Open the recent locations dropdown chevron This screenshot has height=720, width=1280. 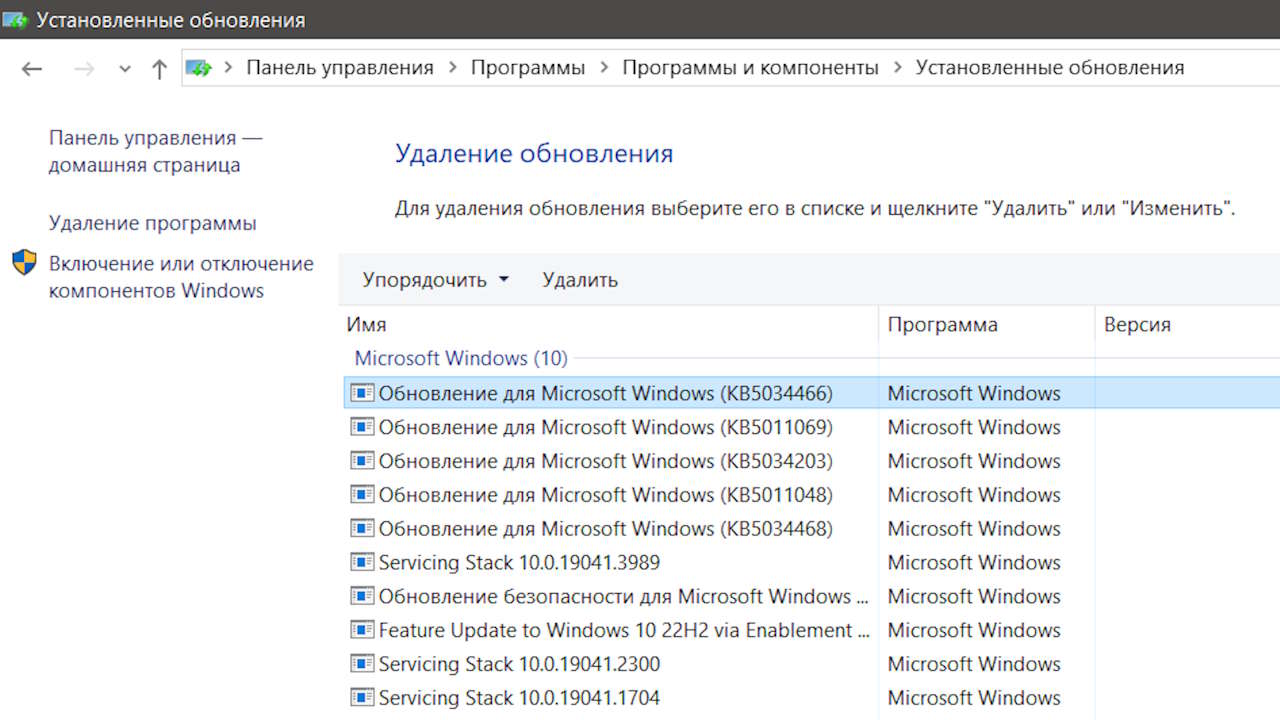[x=124, y=69]
